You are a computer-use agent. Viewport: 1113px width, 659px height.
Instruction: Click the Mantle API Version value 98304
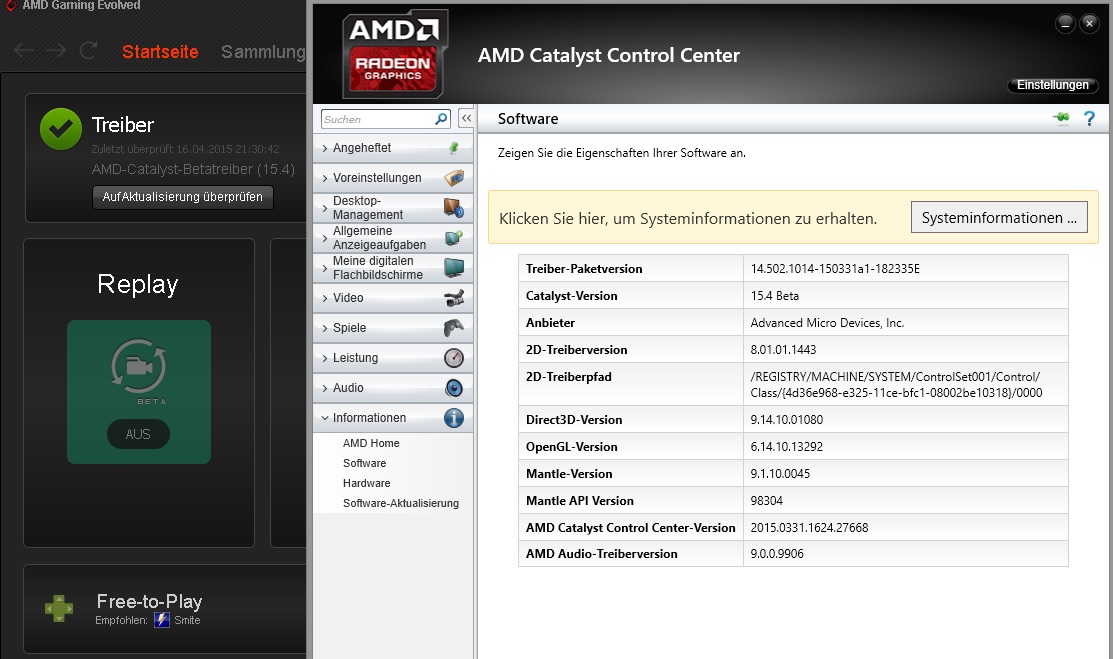click(x=767, y=501)
